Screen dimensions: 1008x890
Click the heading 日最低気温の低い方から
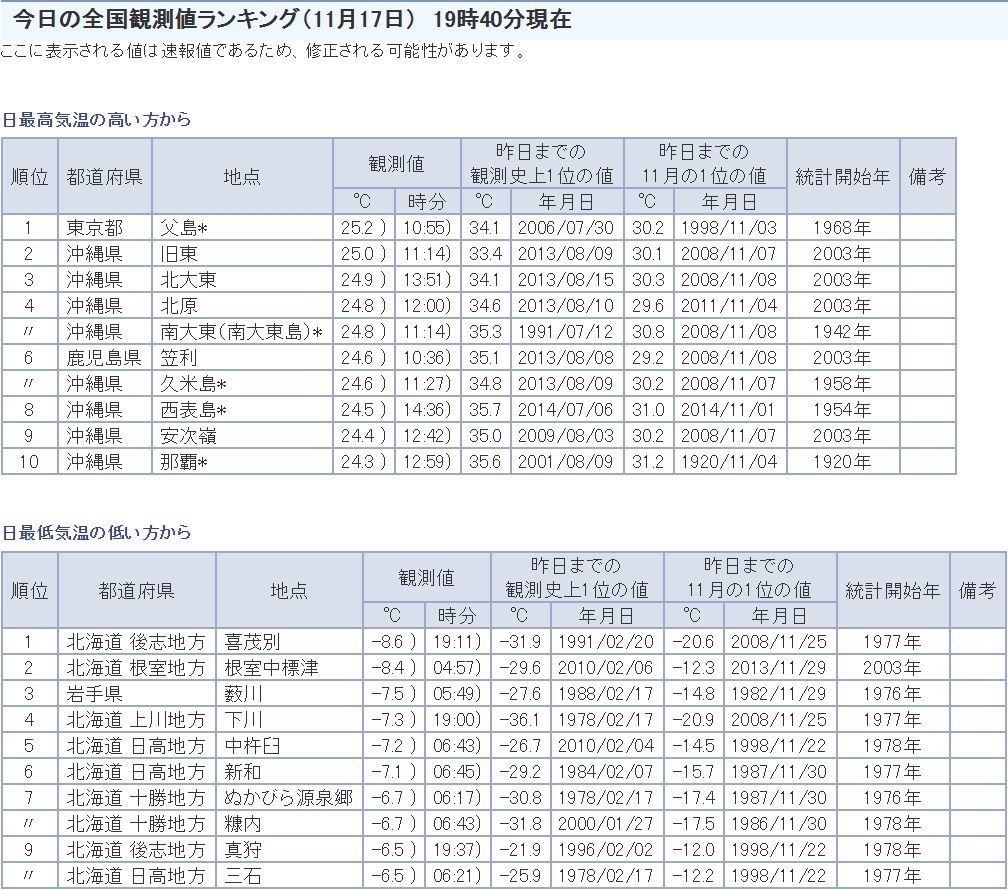tap(96, 532)
